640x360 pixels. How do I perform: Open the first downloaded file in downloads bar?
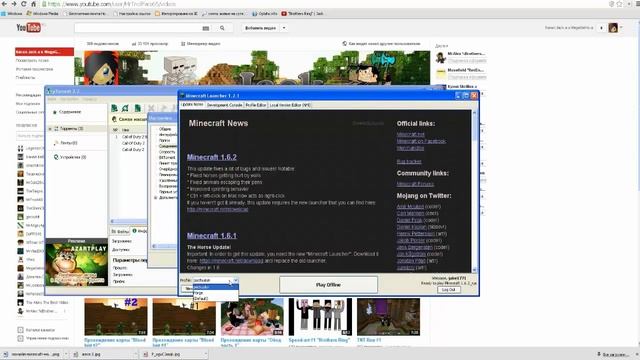pyautogui.click(x=34, y=354)
